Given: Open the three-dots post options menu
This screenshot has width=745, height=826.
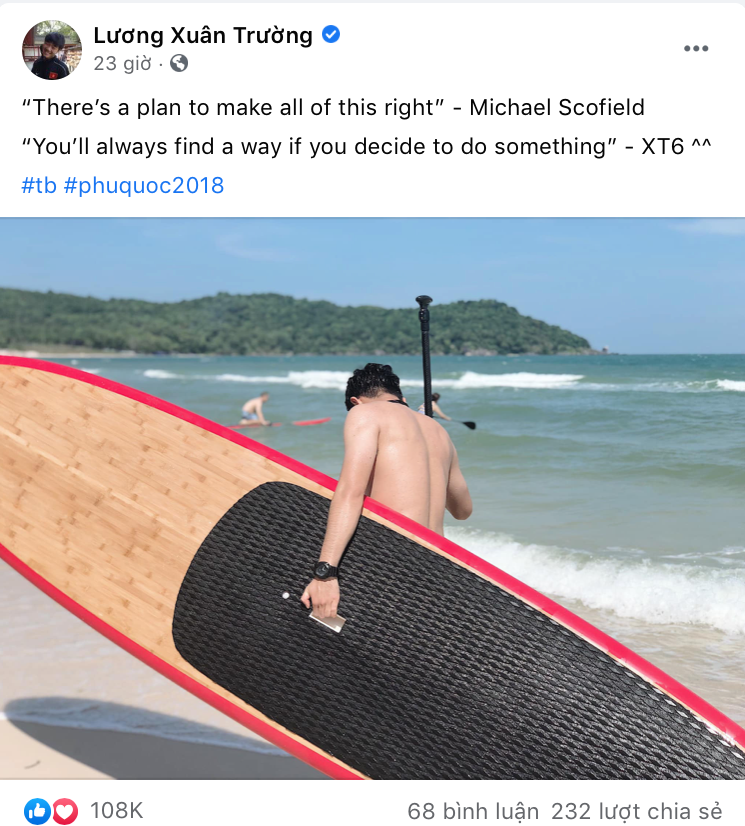Looking at the screenshot, I should pos(695,48).
